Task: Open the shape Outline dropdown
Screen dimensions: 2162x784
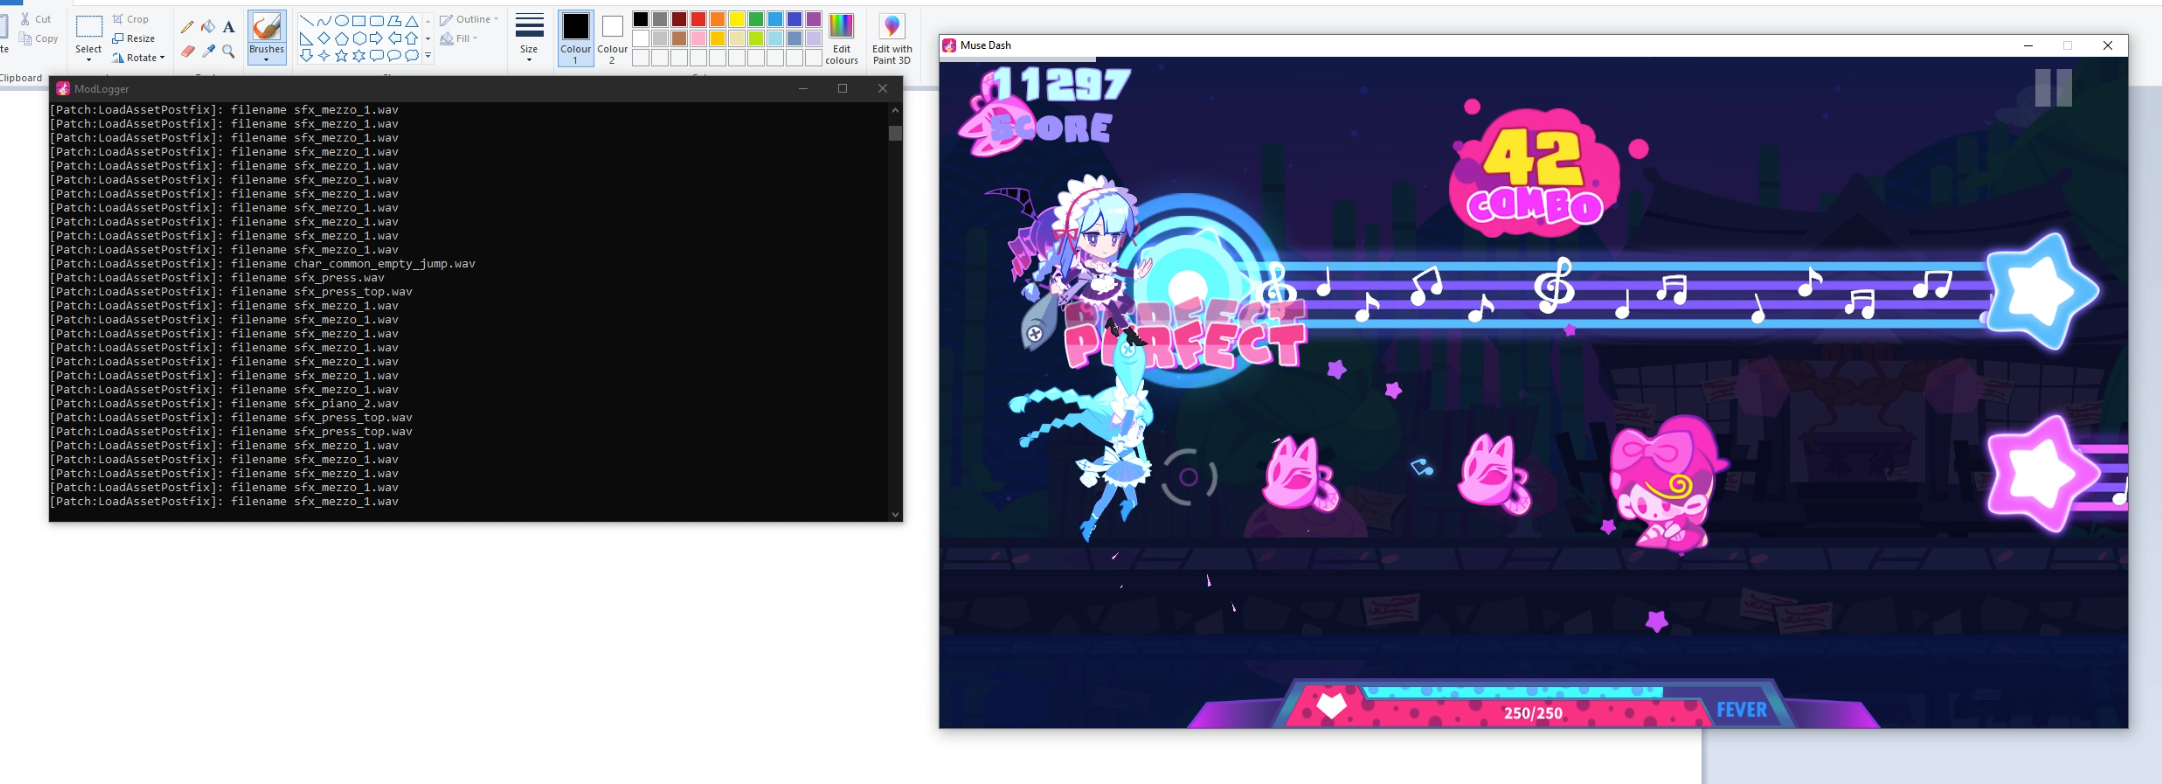Action: click(x=469, y=19)
